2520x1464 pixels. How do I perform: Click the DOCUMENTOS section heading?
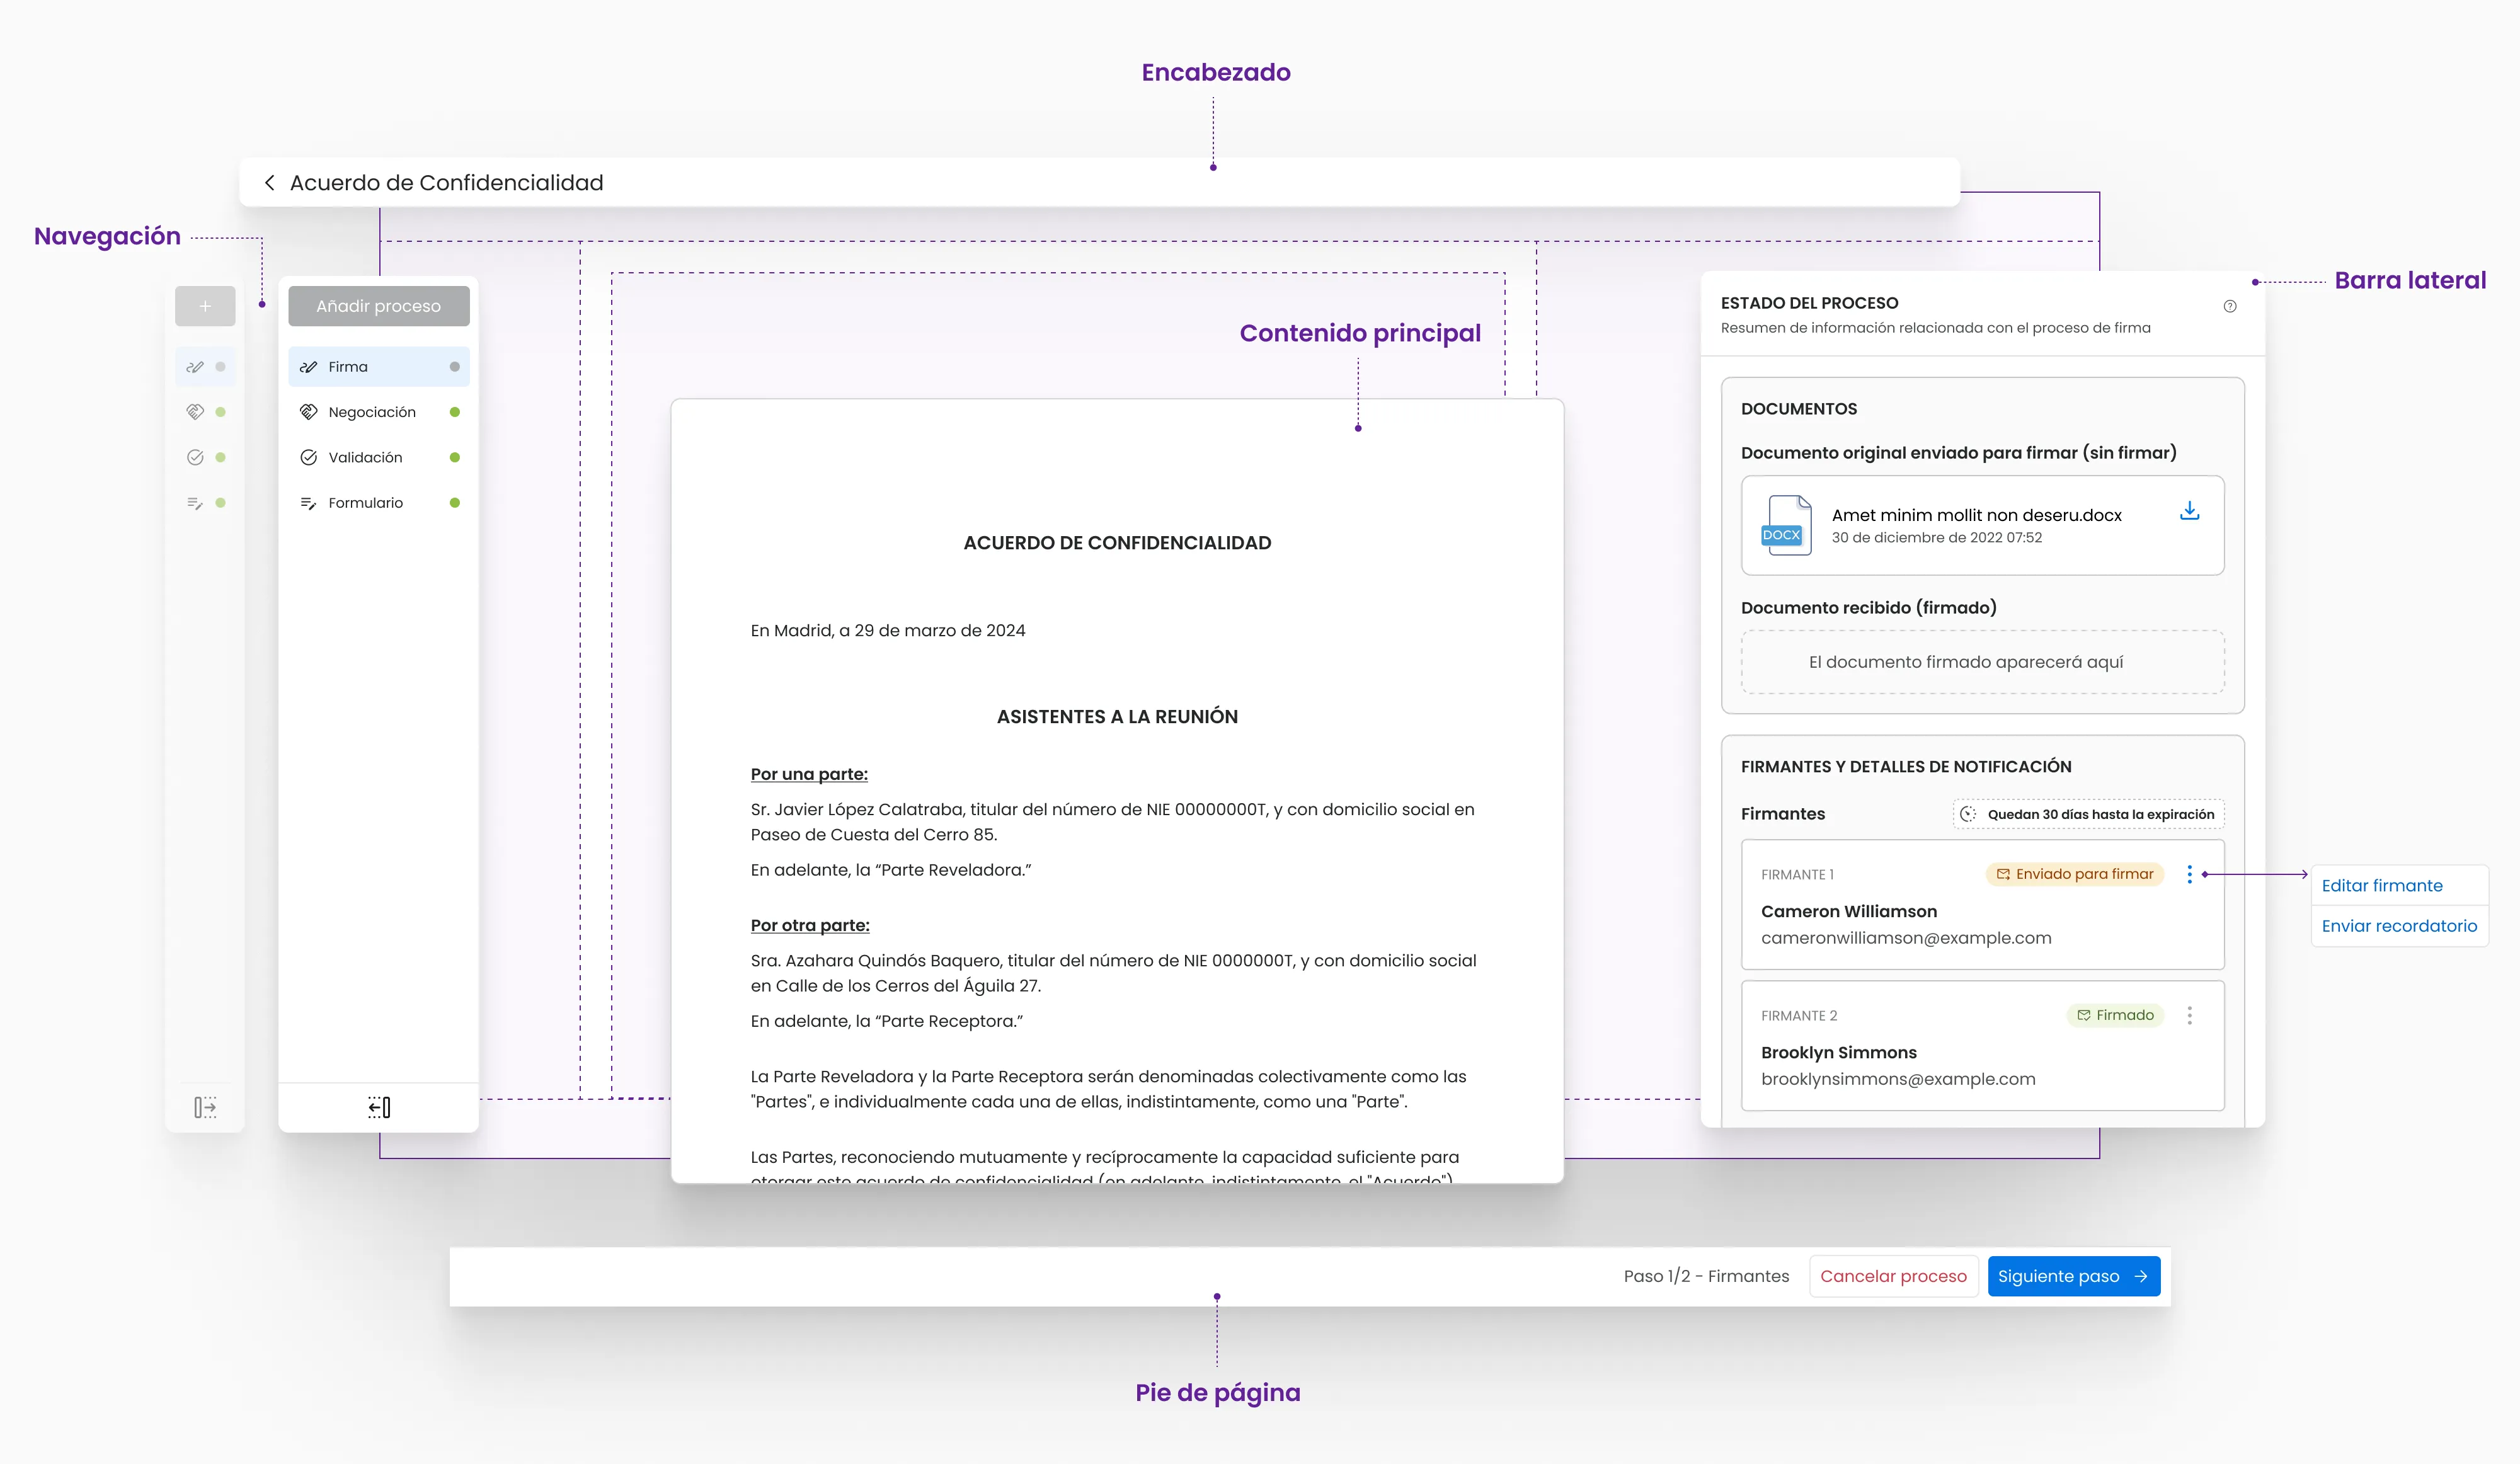coord(1799,409)
